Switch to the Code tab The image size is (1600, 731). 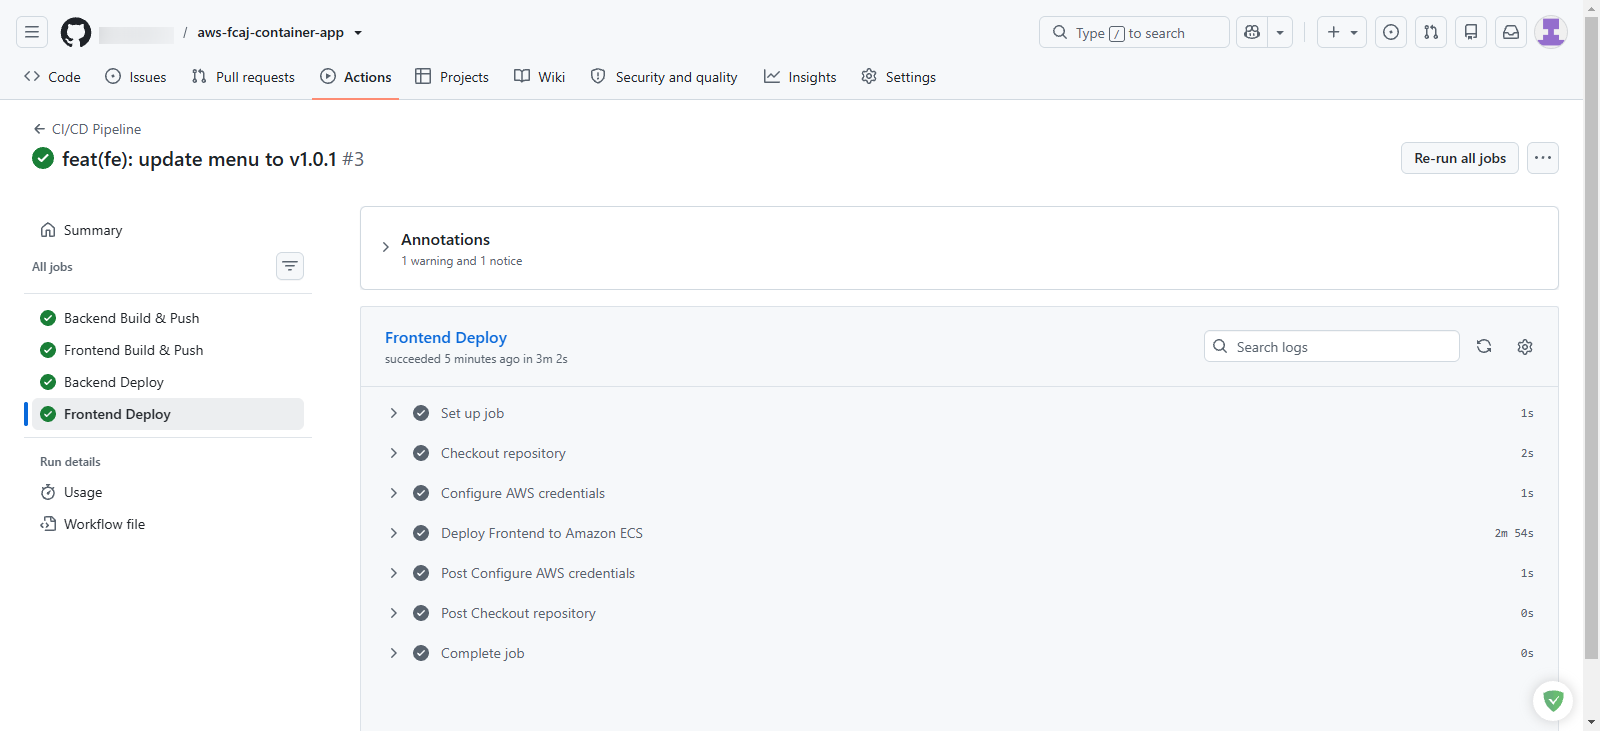[52, 77]
